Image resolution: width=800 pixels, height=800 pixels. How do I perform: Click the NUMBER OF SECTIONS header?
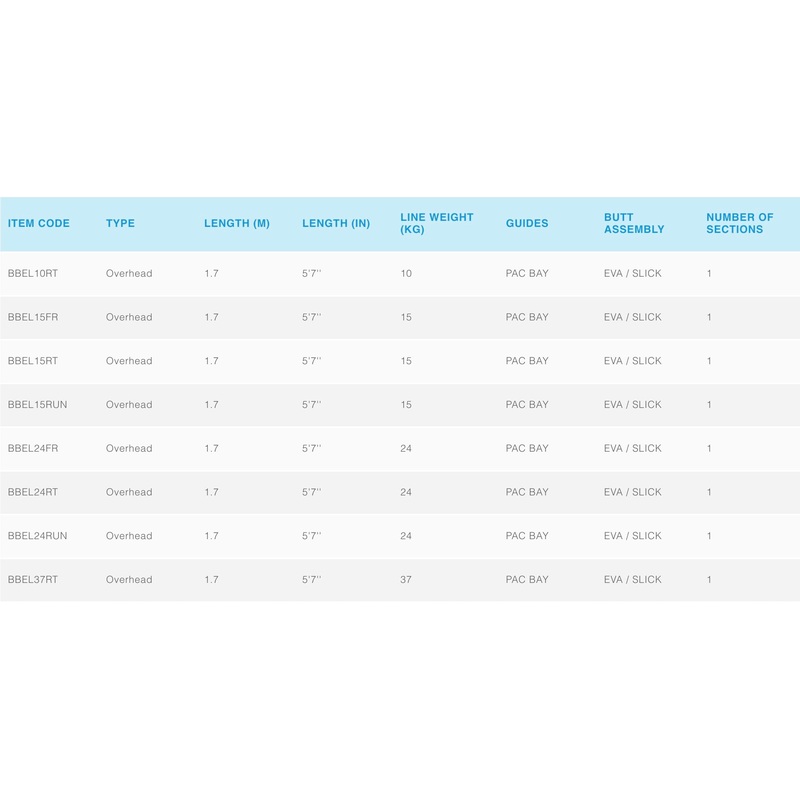pos(740,223)
